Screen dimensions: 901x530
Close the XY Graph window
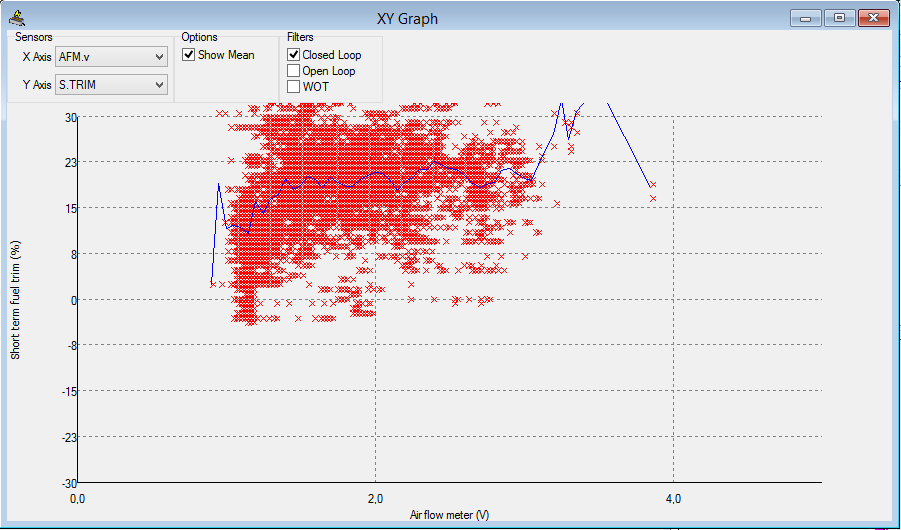pyautogui.click(x=873, y=18)
